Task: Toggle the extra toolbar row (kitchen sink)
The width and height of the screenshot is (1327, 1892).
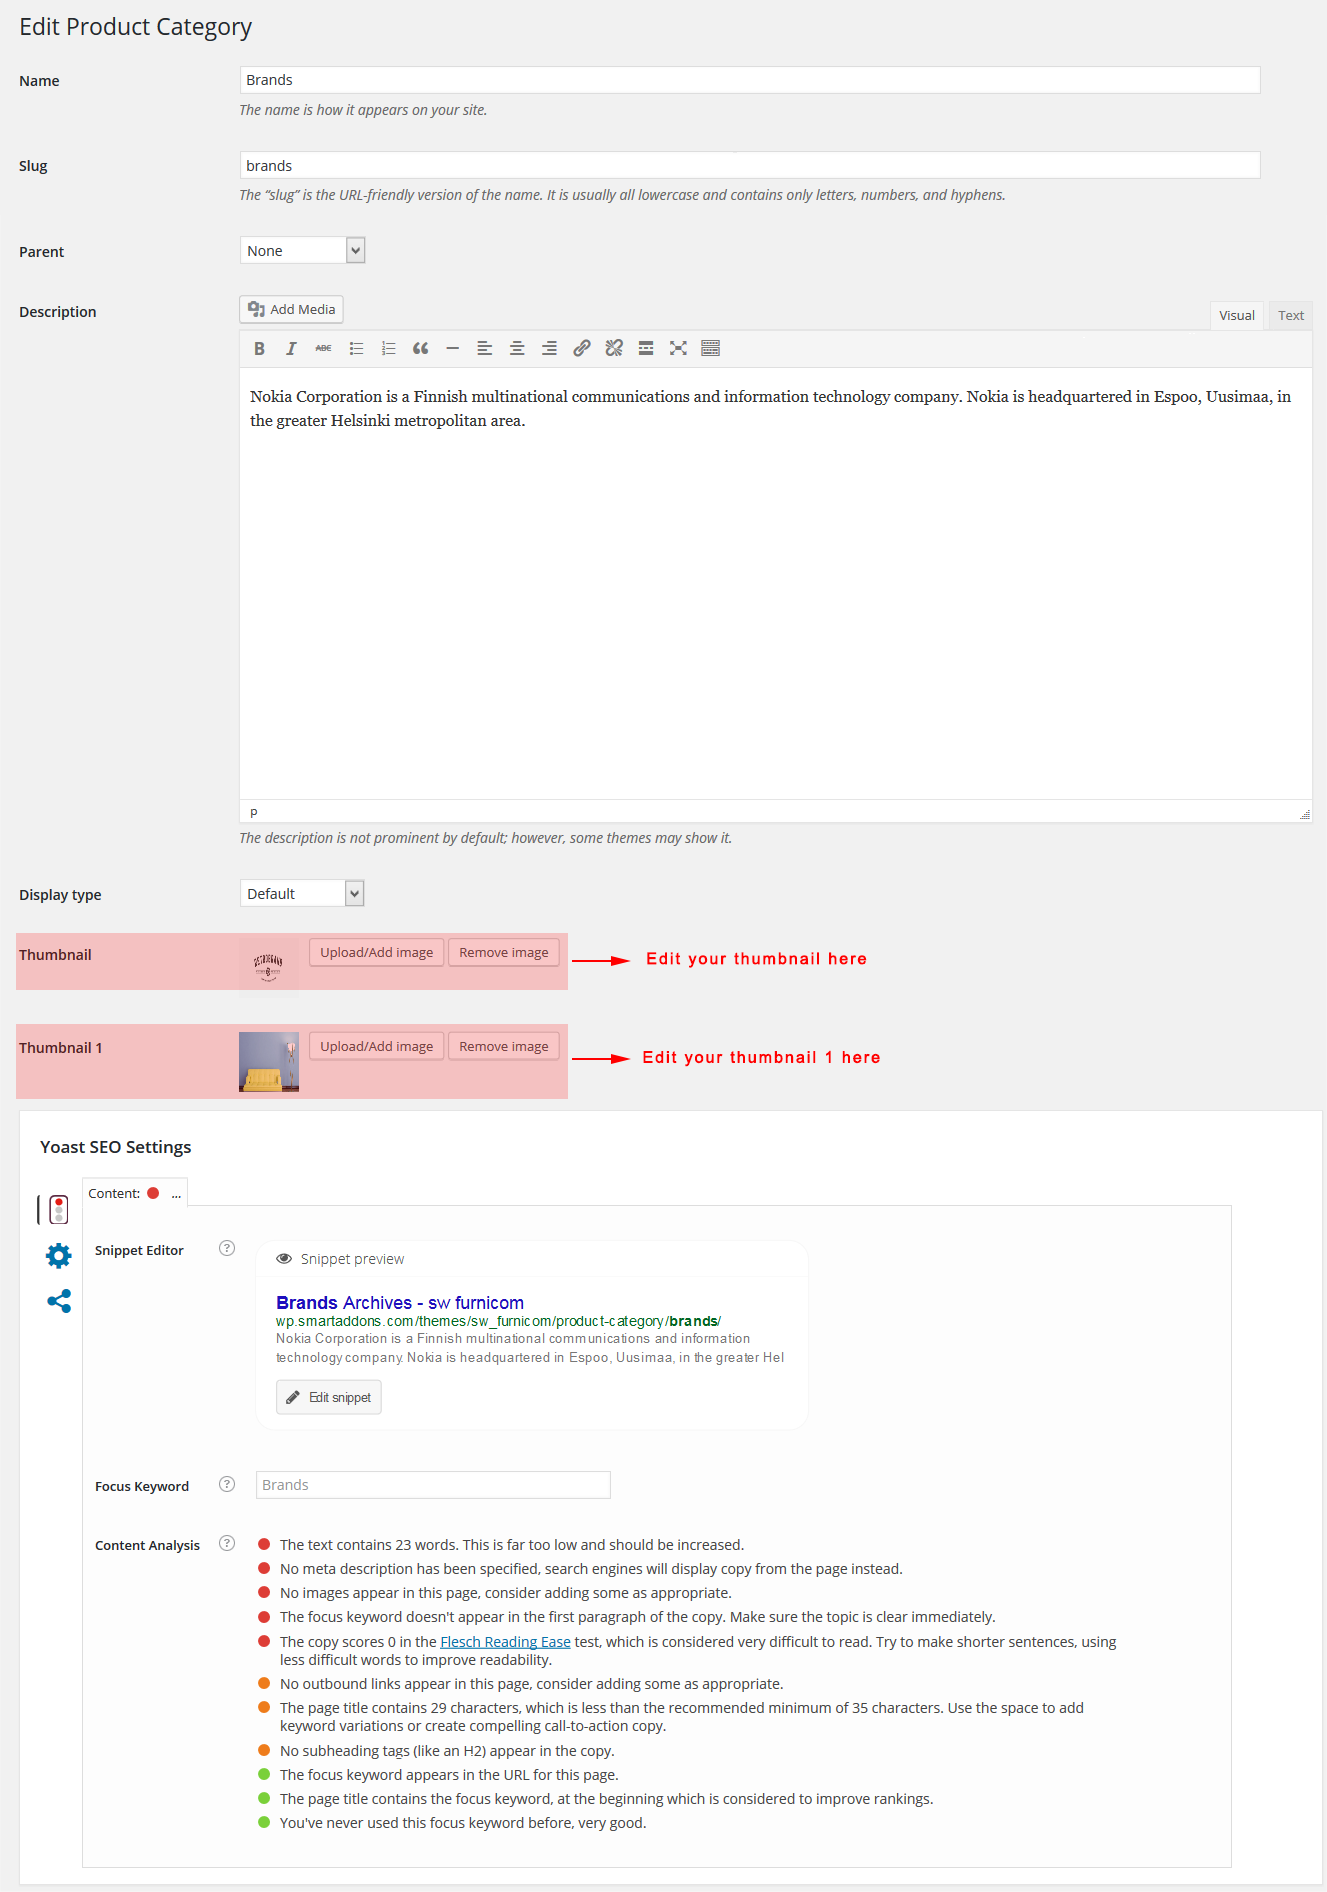Action: pos(711,348)
